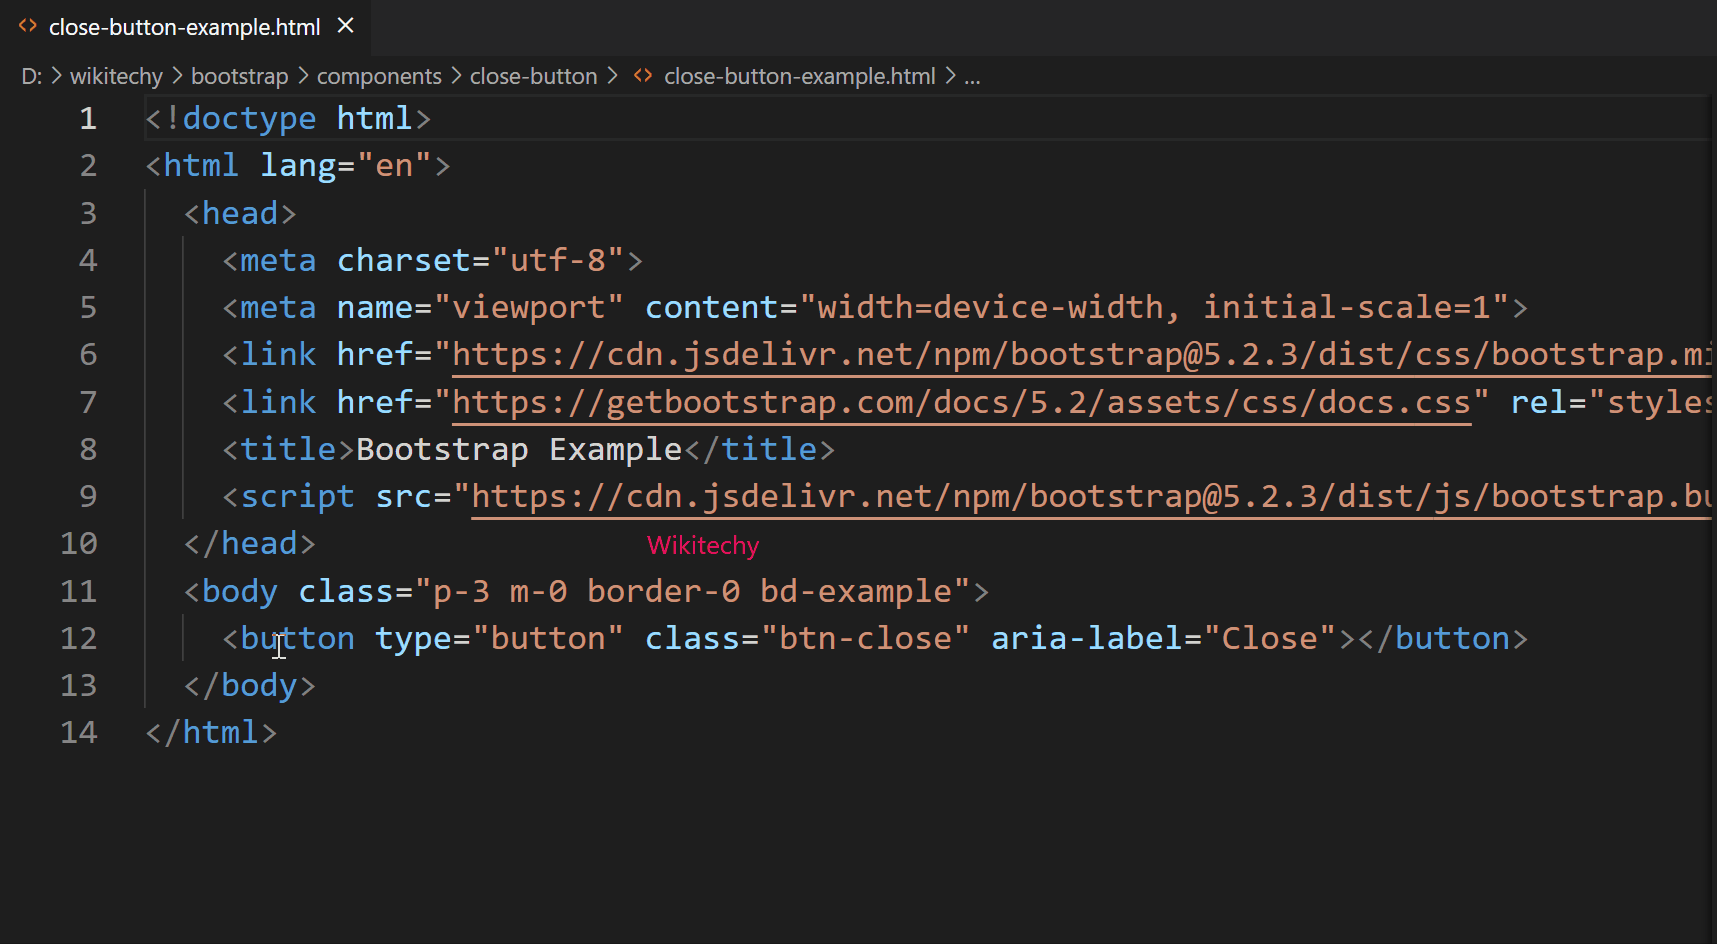Click line number 12 in the gutter
The width and height of the screenshot is (1717, 944).
pos(79,638)
